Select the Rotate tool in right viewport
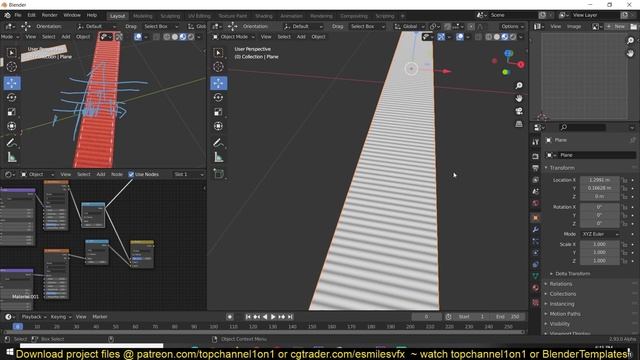Viewport: 640px width, 360px height. (x=218, y=98)
